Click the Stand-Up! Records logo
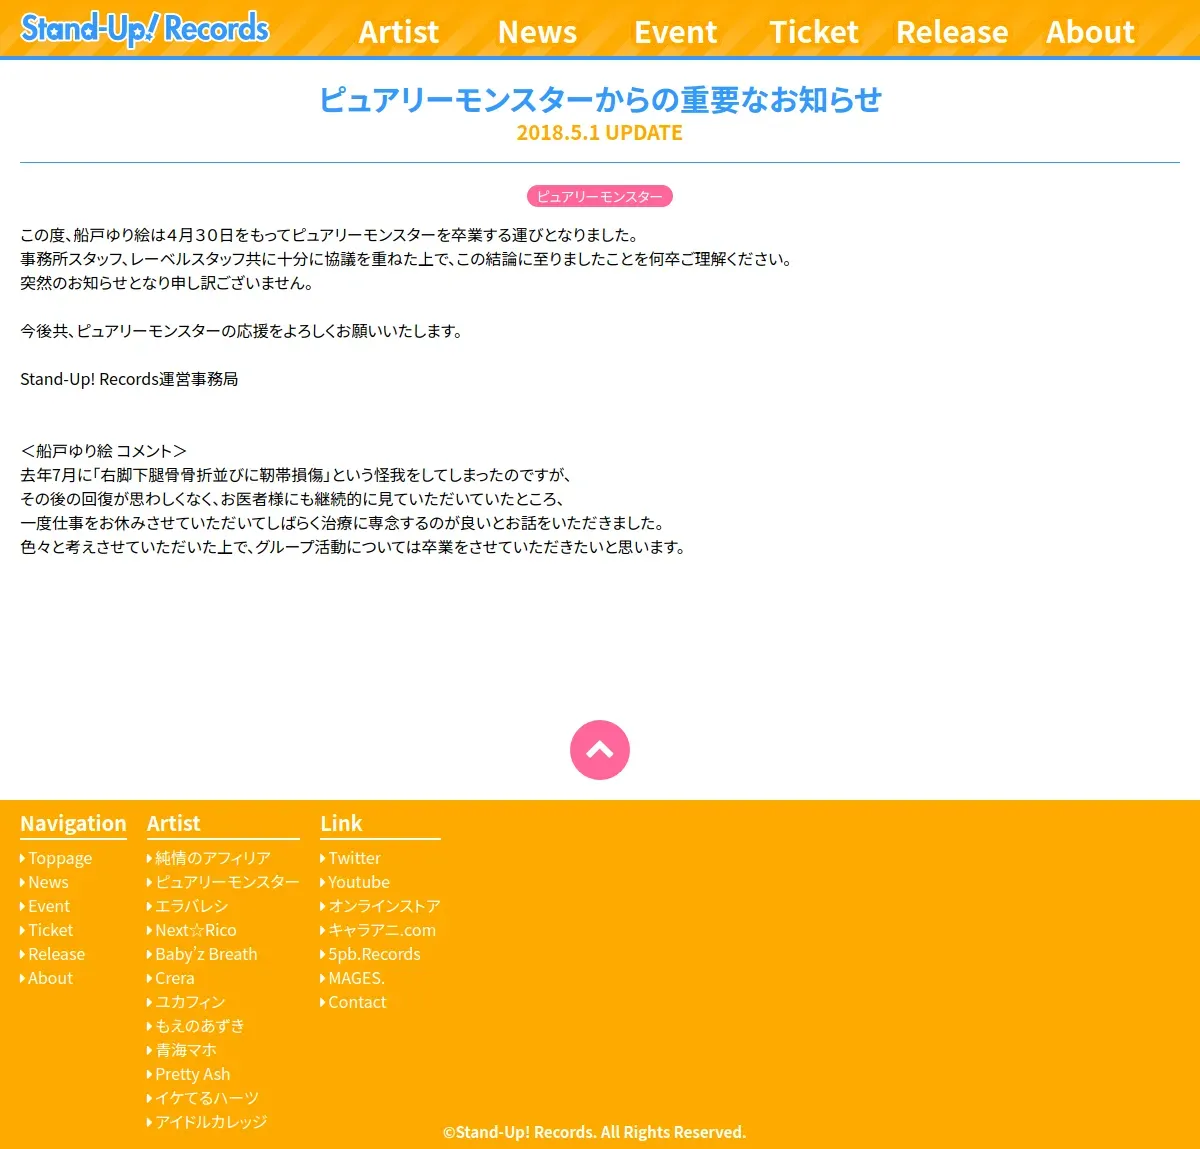Screen dimensions: 1200x1149 tap(145, 29)
